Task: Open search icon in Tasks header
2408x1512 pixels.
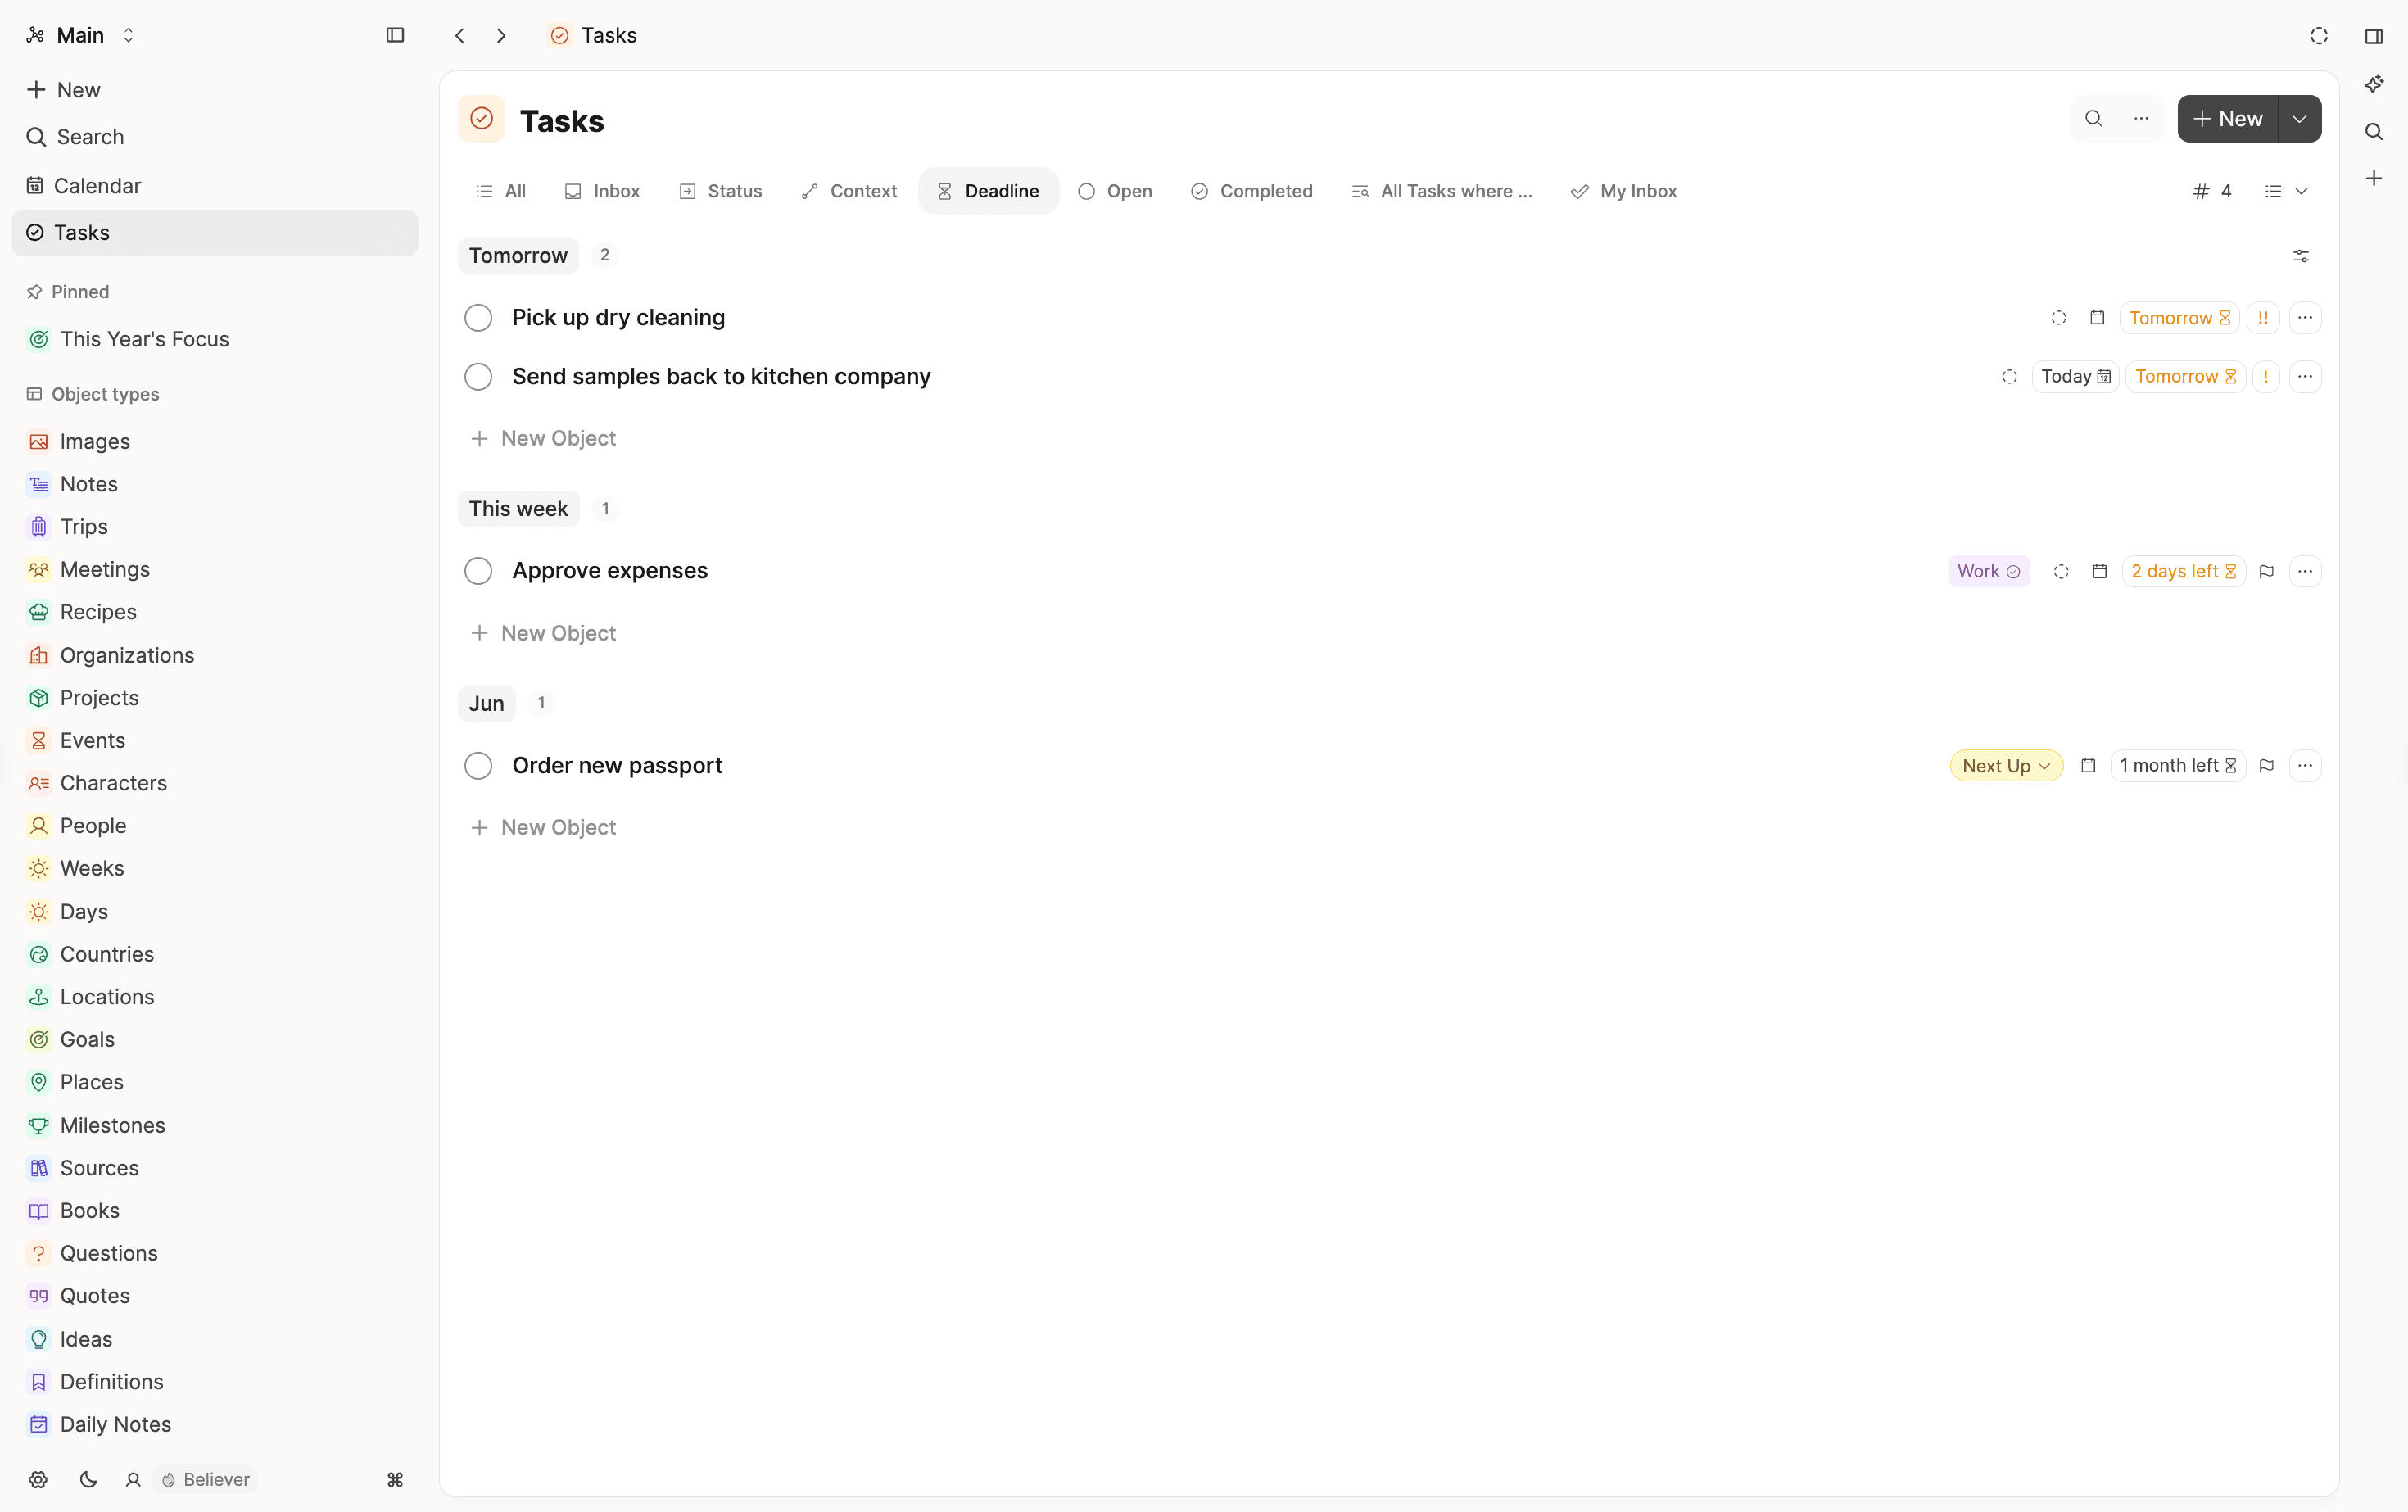Action: click(2093, 119)
